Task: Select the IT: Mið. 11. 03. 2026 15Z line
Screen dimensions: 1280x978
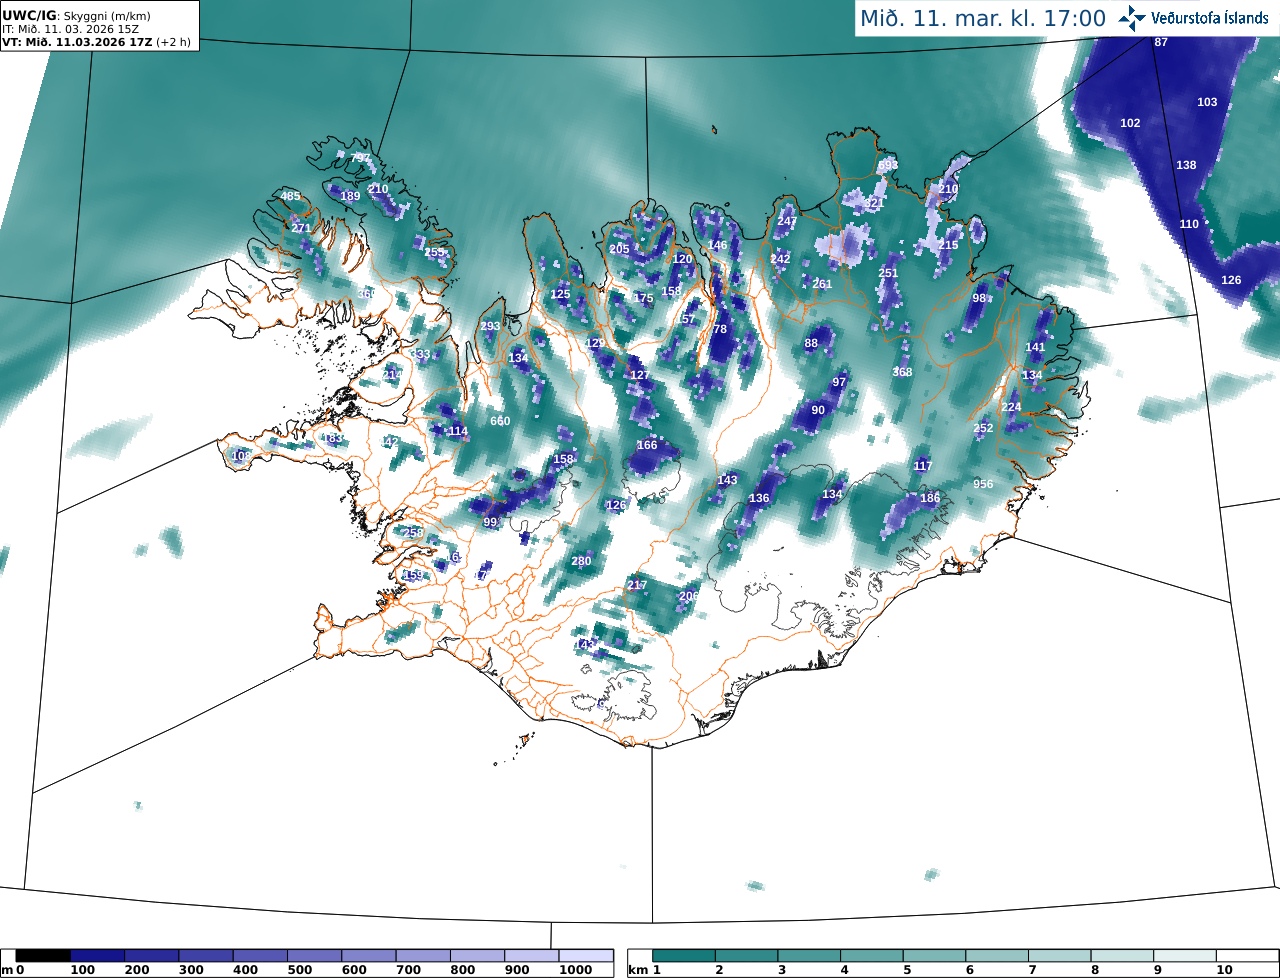Action: [71, 30]
